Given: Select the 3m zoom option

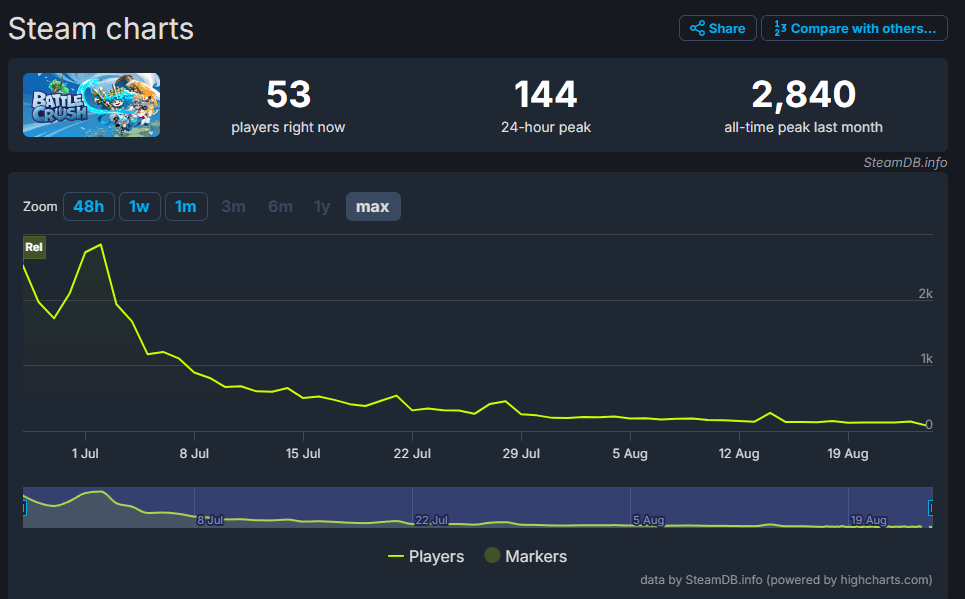Looking at the screenshot, I should [x=233, y=206].
